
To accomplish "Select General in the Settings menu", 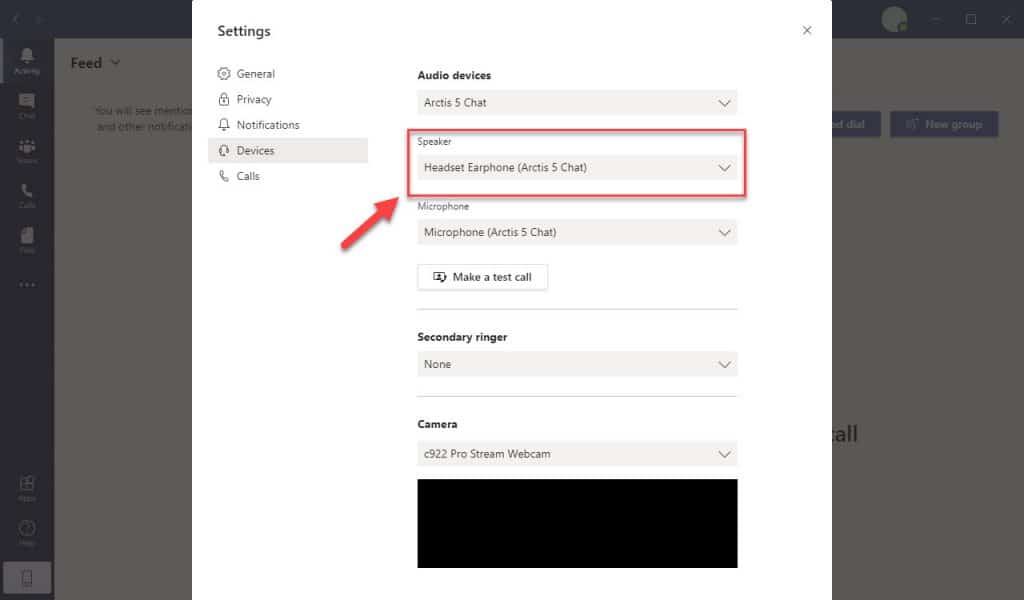I will pos(255,73).
